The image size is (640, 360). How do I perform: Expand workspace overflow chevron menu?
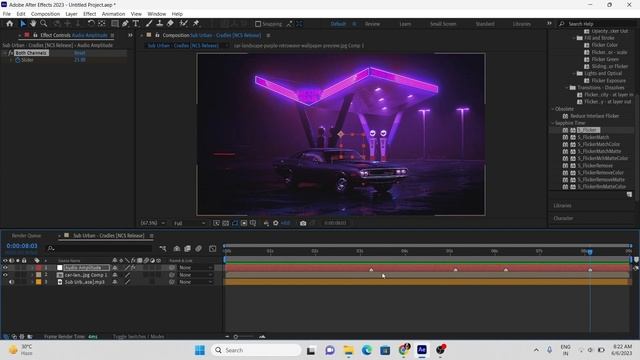pos(549,24)
